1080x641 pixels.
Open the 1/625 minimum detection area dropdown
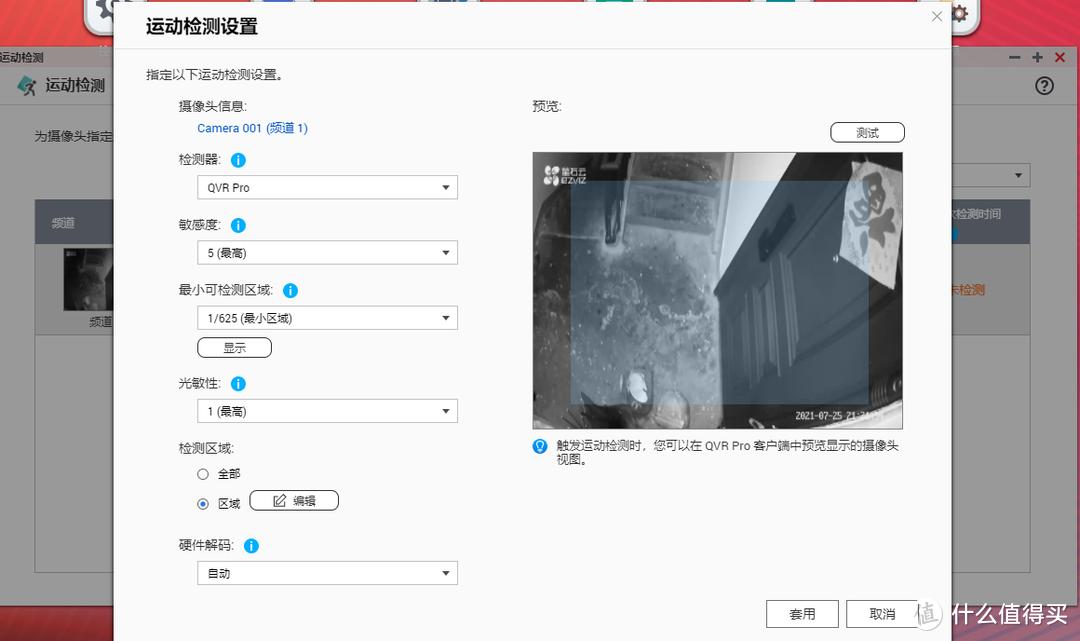tap(327, 316)
